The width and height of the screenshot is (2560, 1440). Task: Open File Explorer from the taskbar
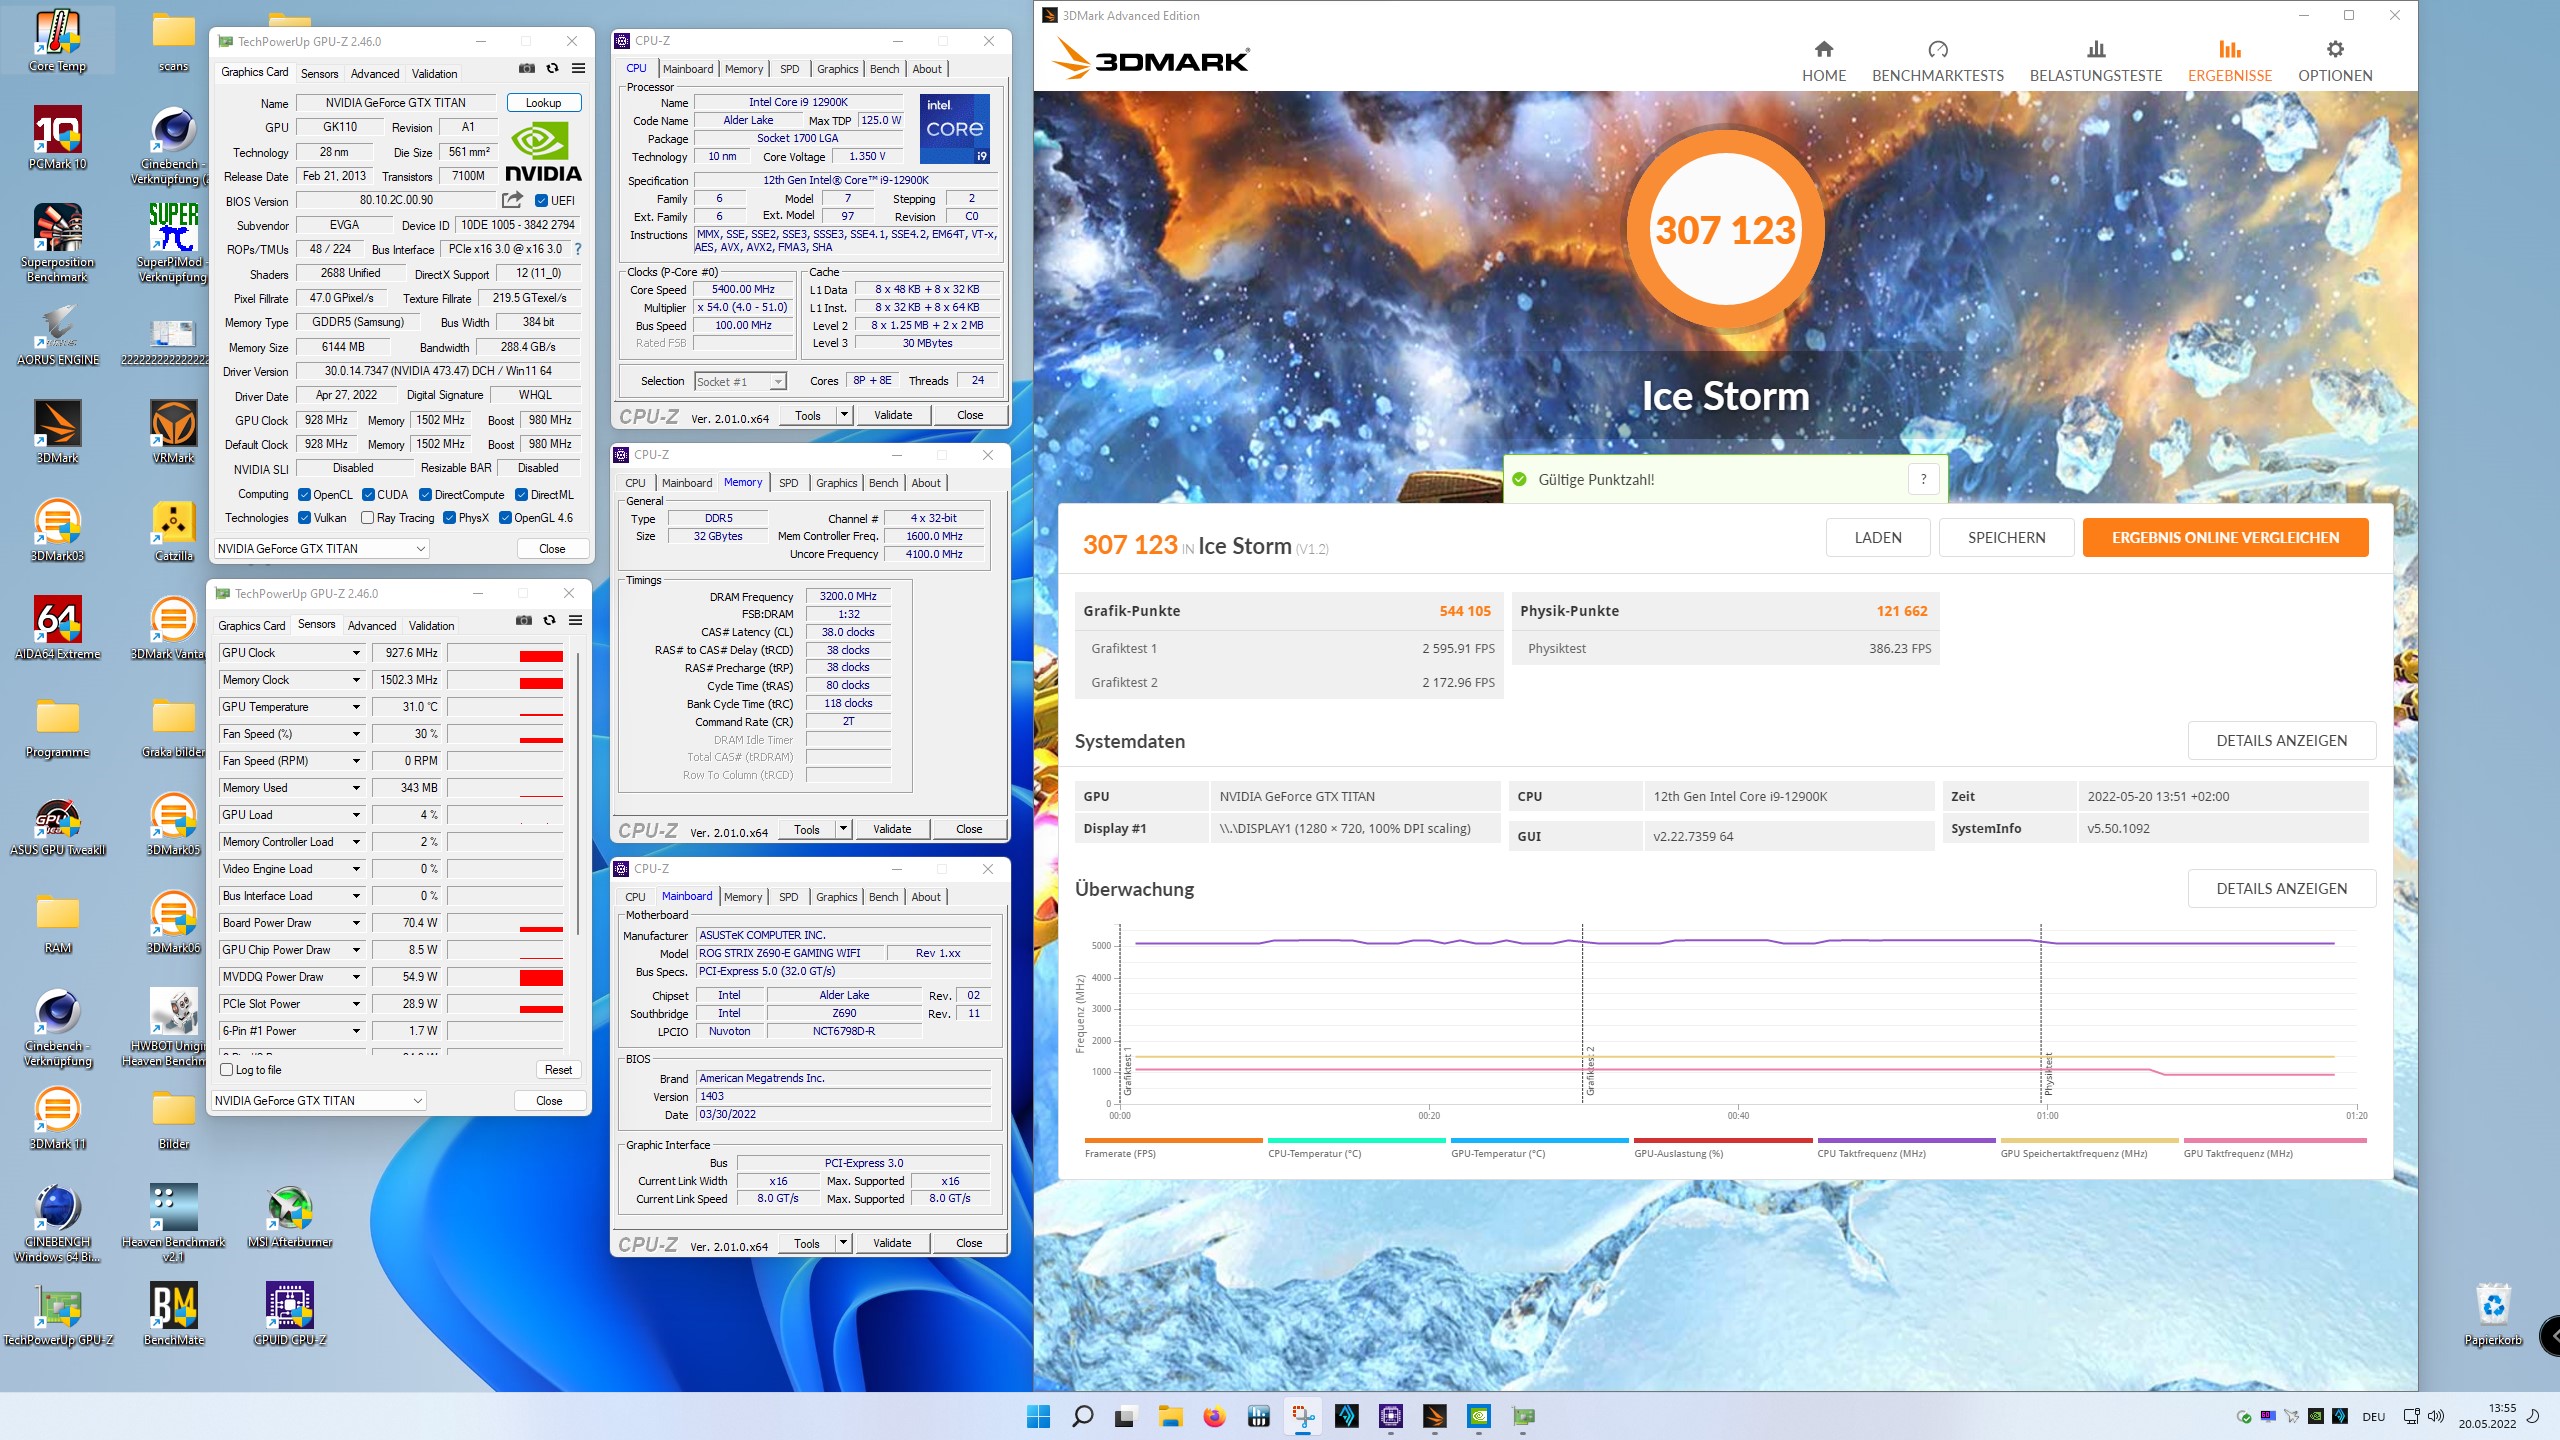(1170, 1416)
